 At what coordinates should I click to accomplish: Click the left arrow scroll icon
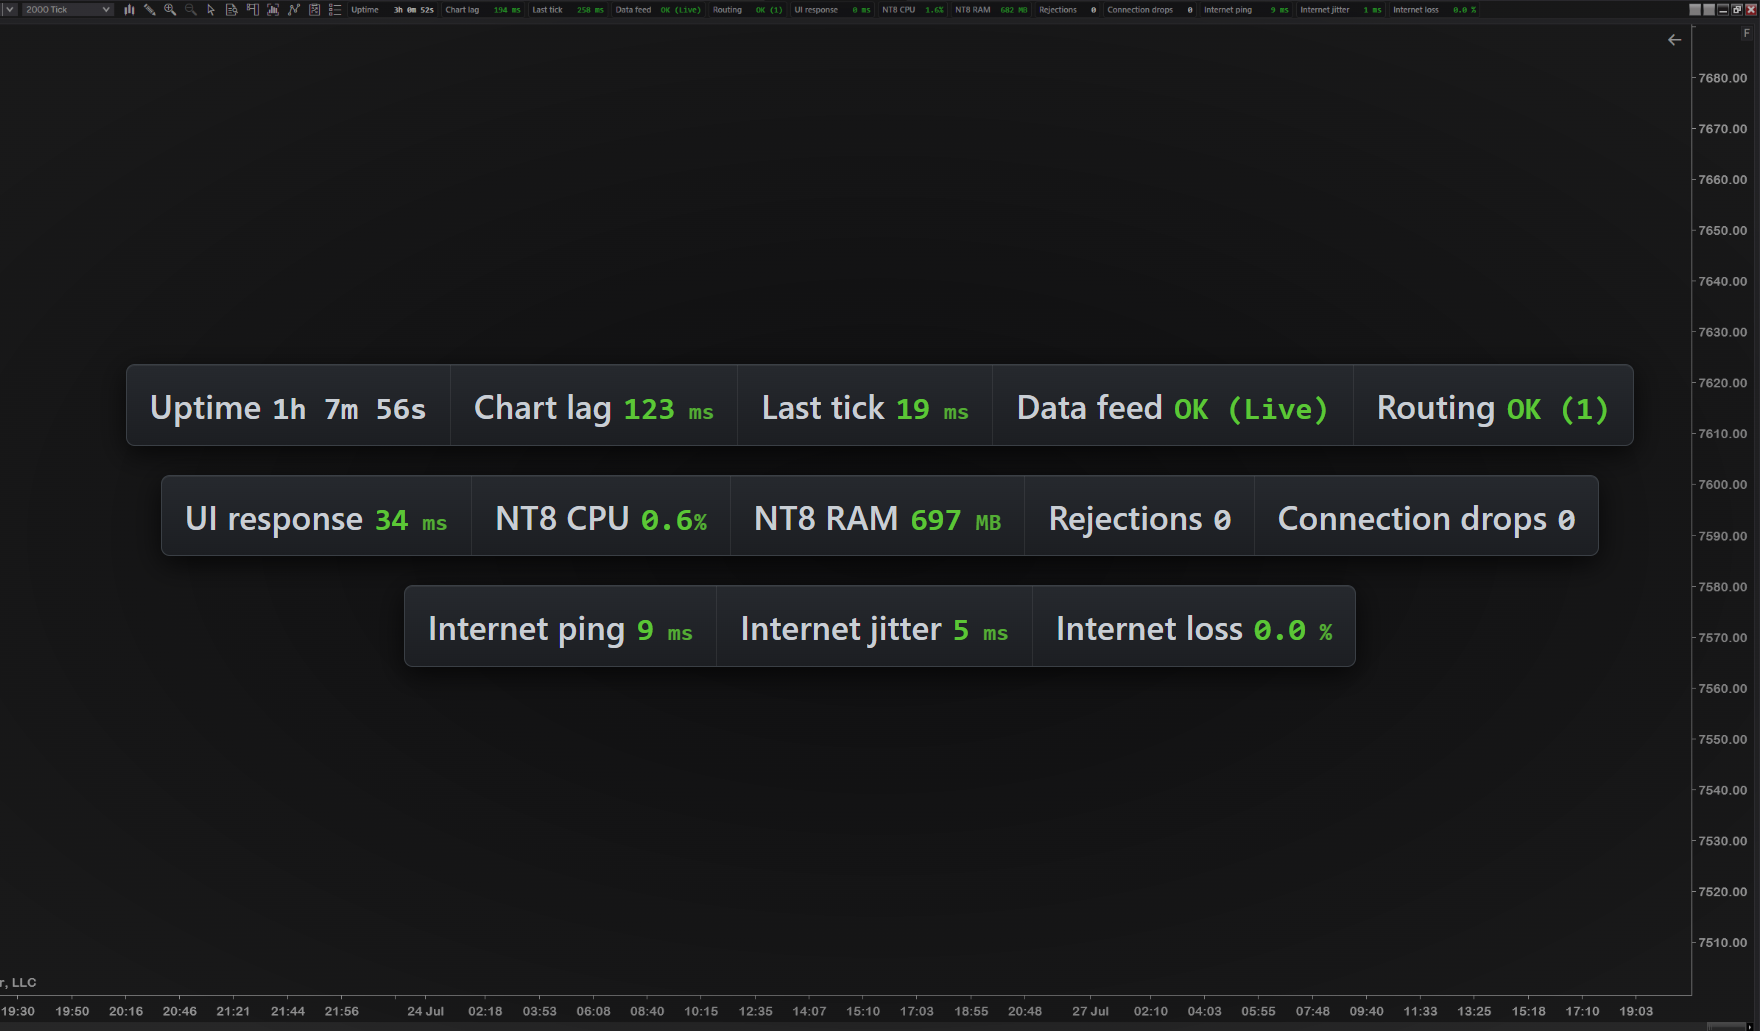click(x=1675, y=40)
